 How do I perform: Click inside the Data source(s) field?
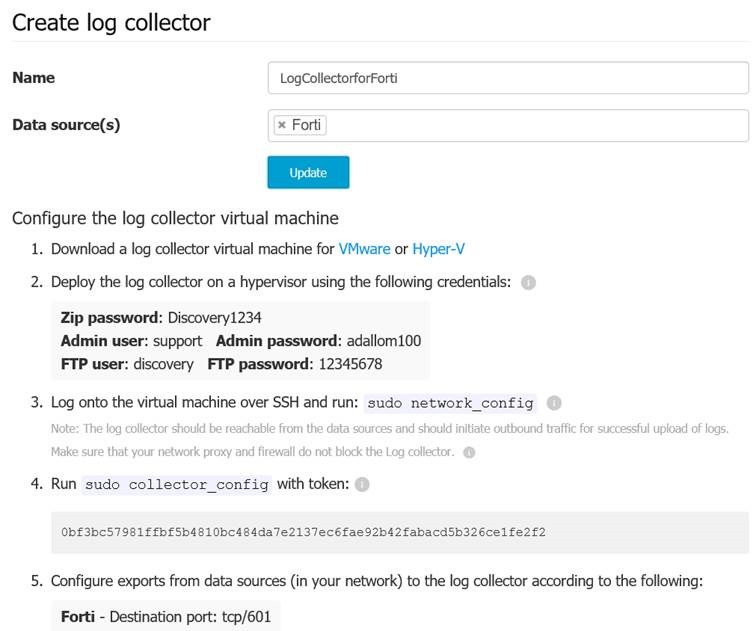508,126
